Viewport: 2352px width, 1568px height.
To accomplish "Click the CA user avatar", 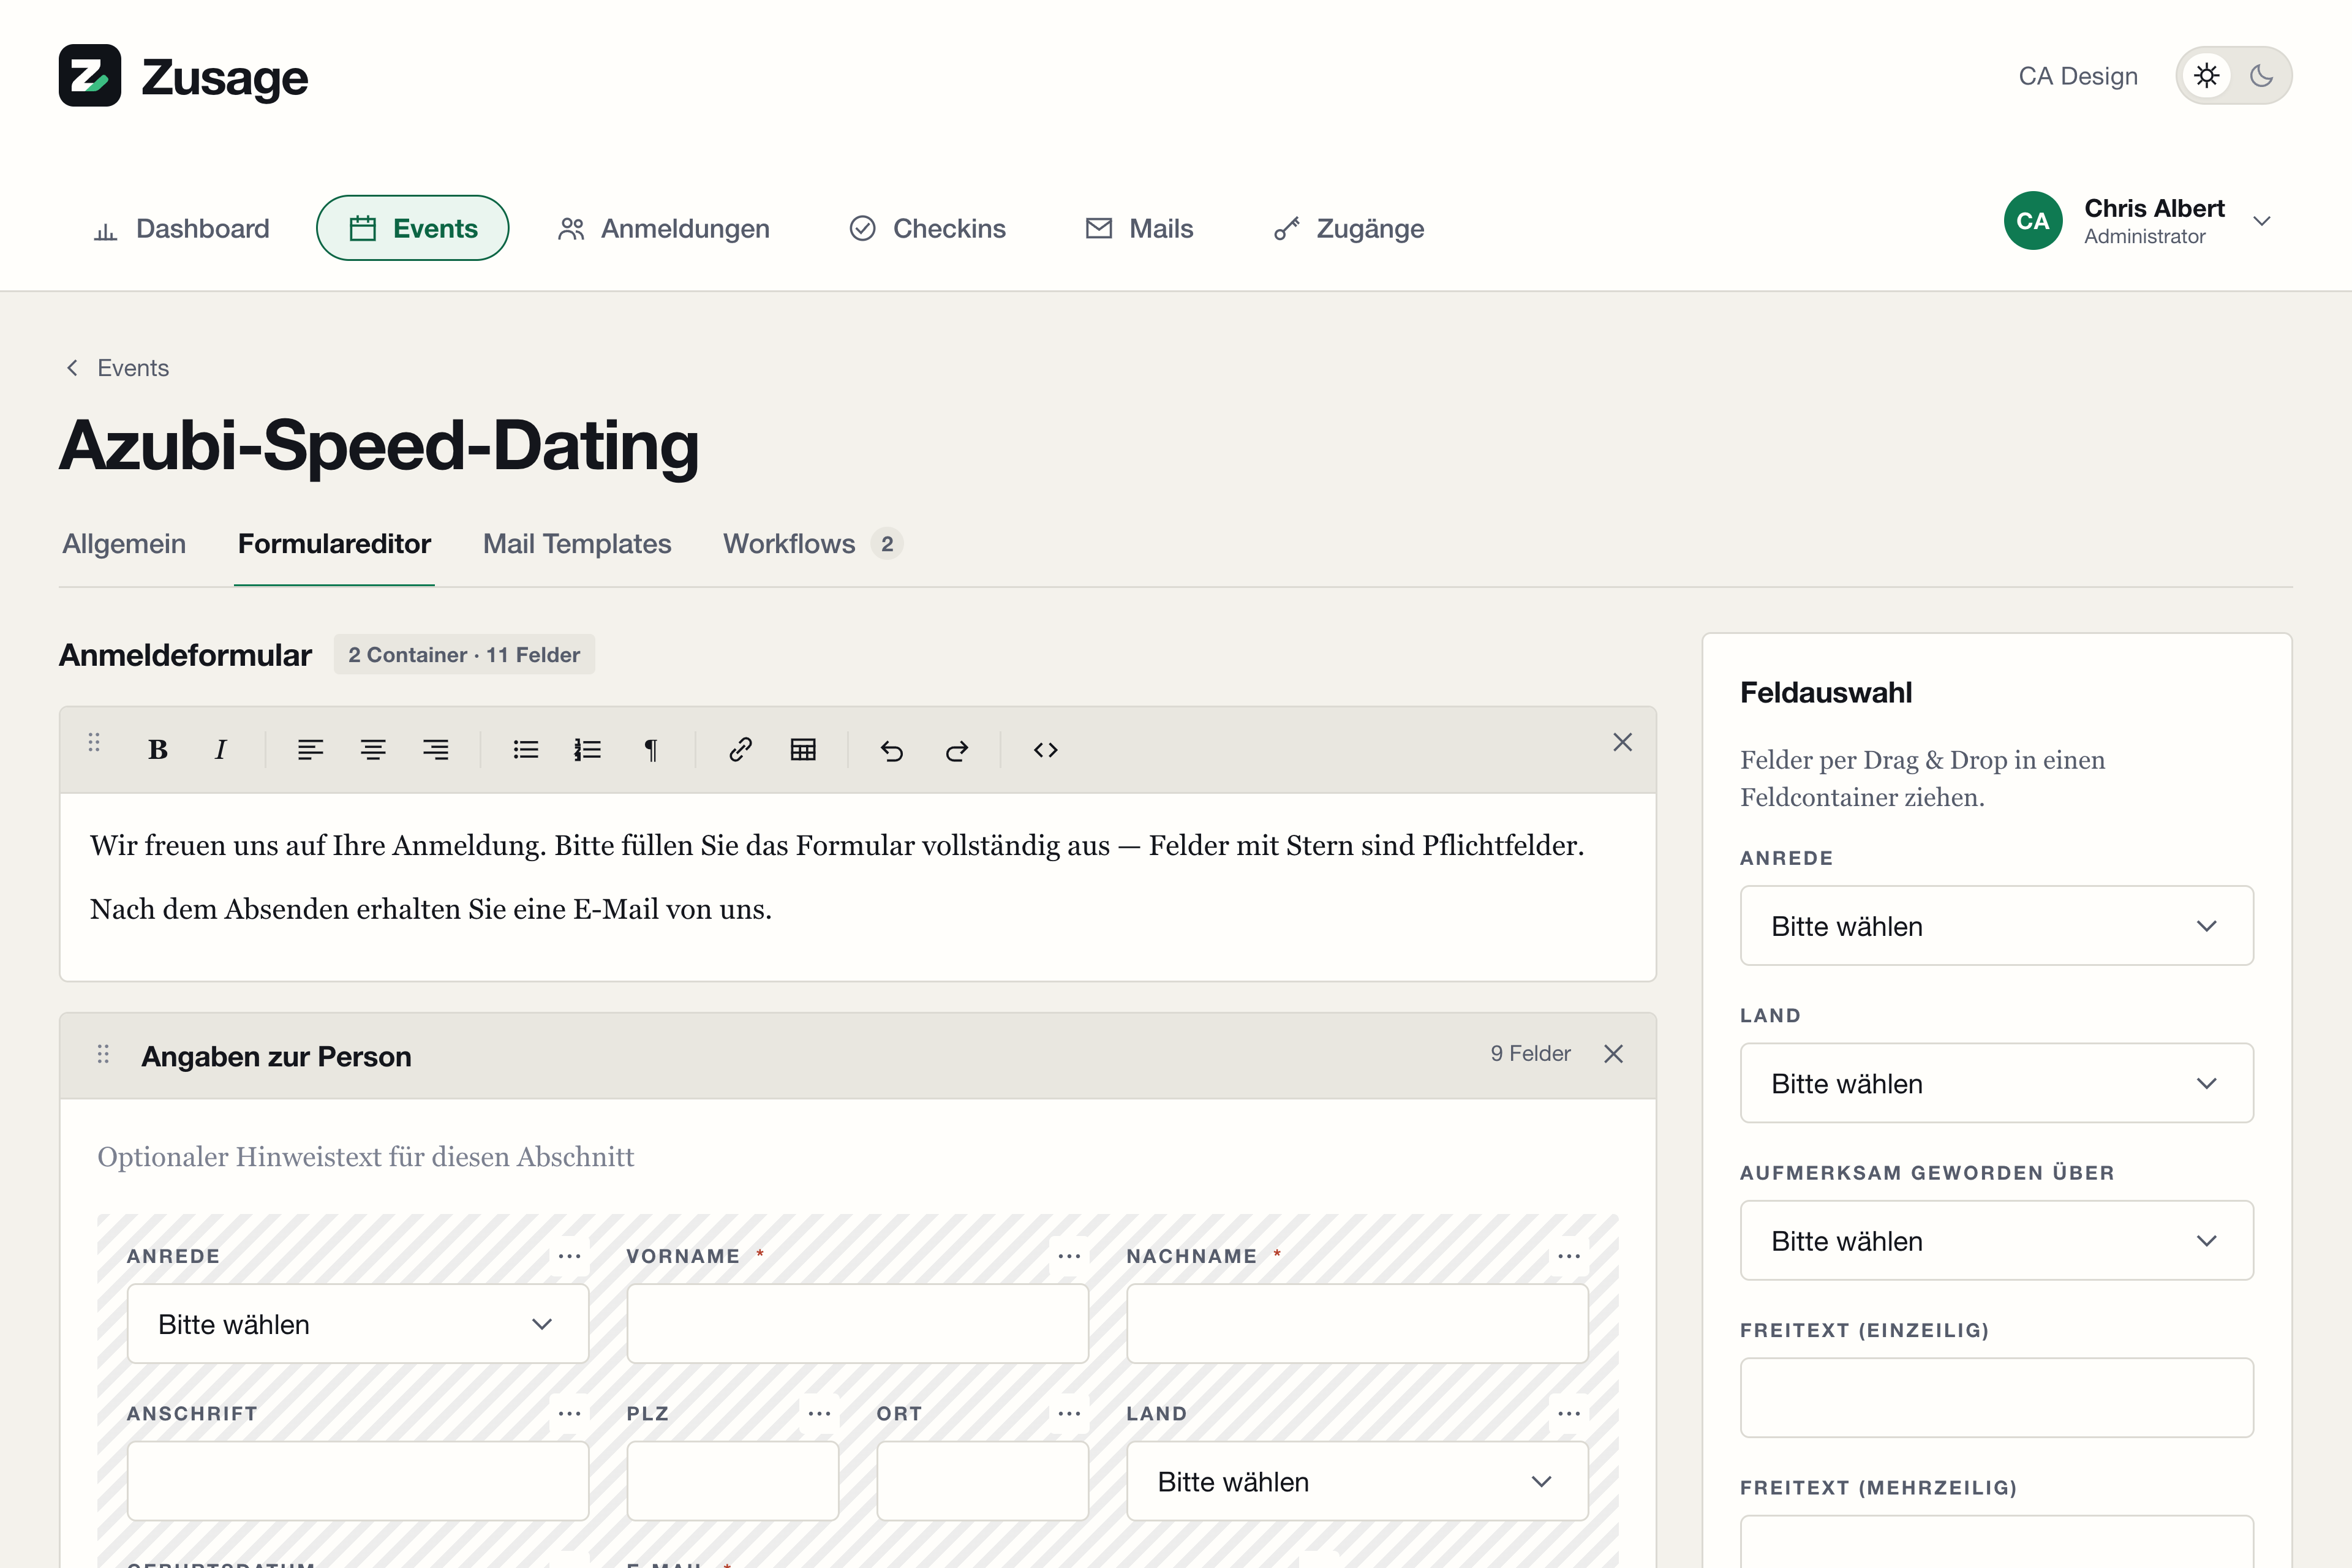I will (x=2033, y=221).
